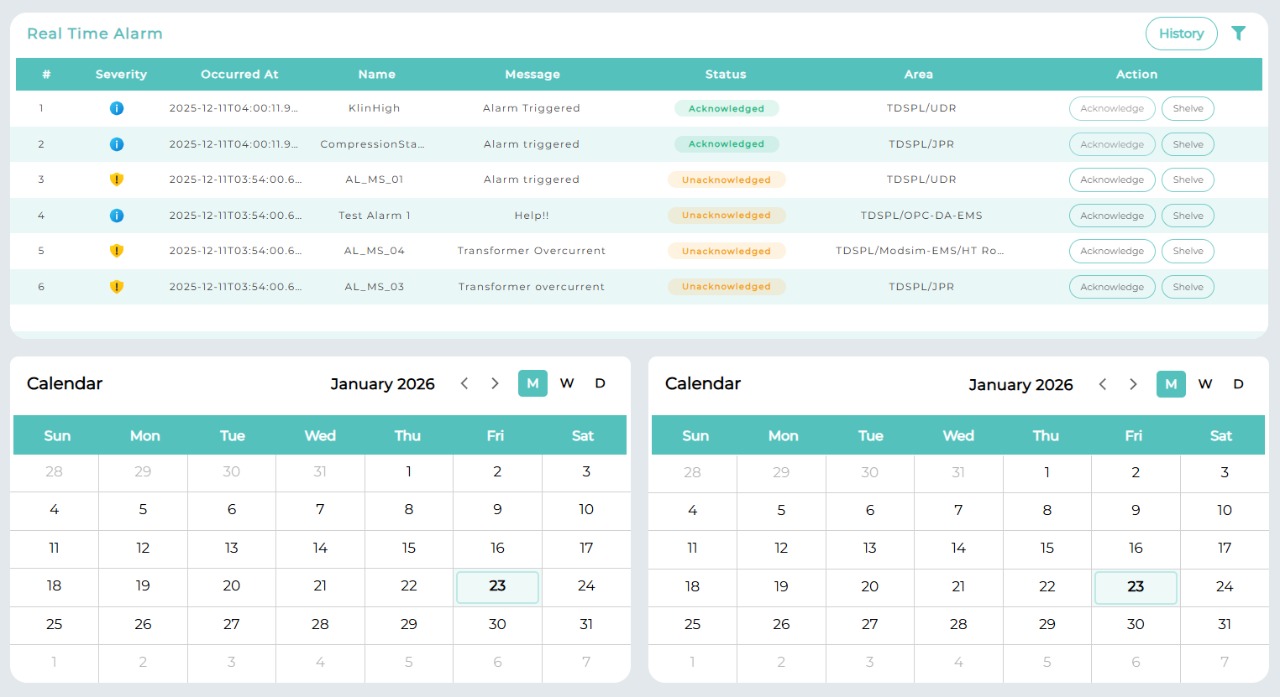Go back one month in right calendar
The image size is (1280, 697).
click(1102, 384)
